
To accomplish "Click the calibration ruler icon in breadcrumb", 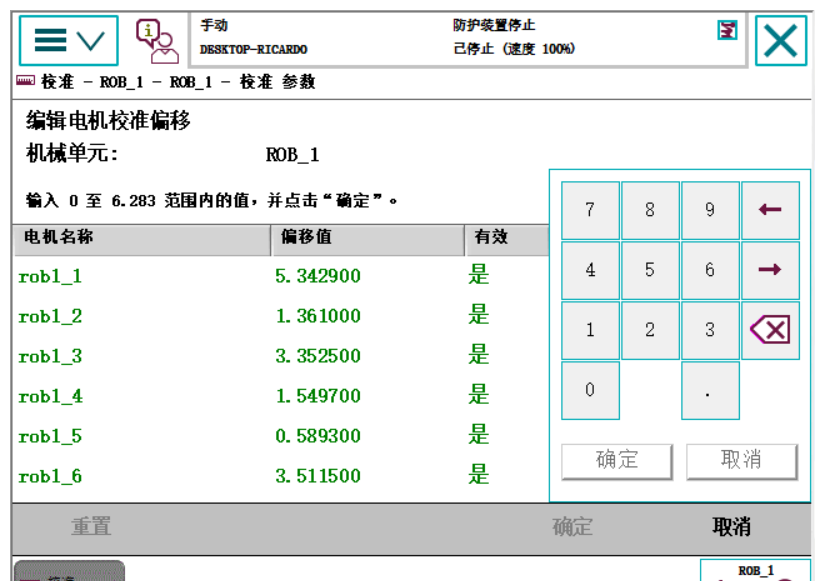I will pyautogui.click(x=25, y=81).
